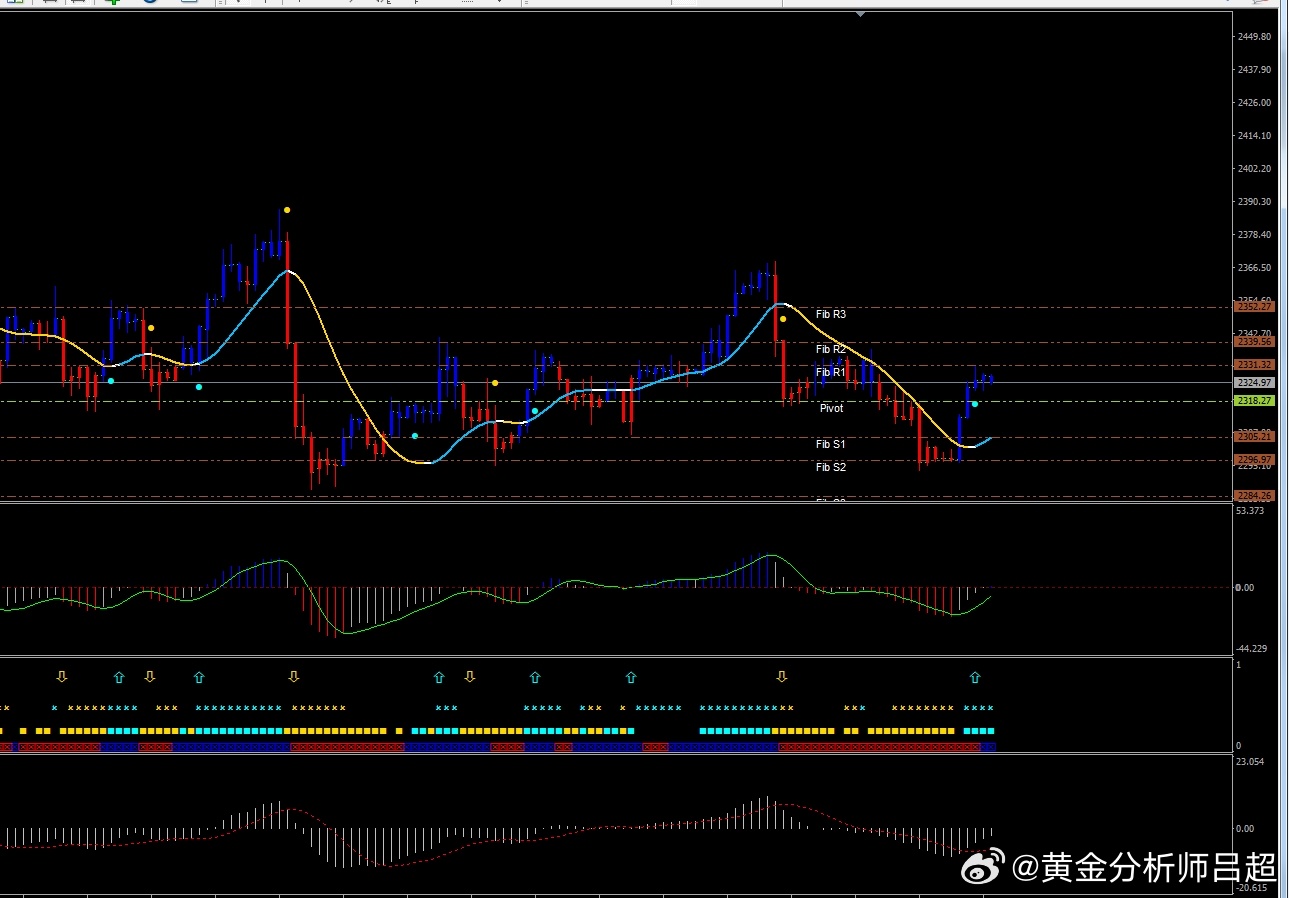Viewport: 1289px width, 898px height.
Task: Click the rightmost cyan up arrow in signal panel
Action: tap(975, 678)
